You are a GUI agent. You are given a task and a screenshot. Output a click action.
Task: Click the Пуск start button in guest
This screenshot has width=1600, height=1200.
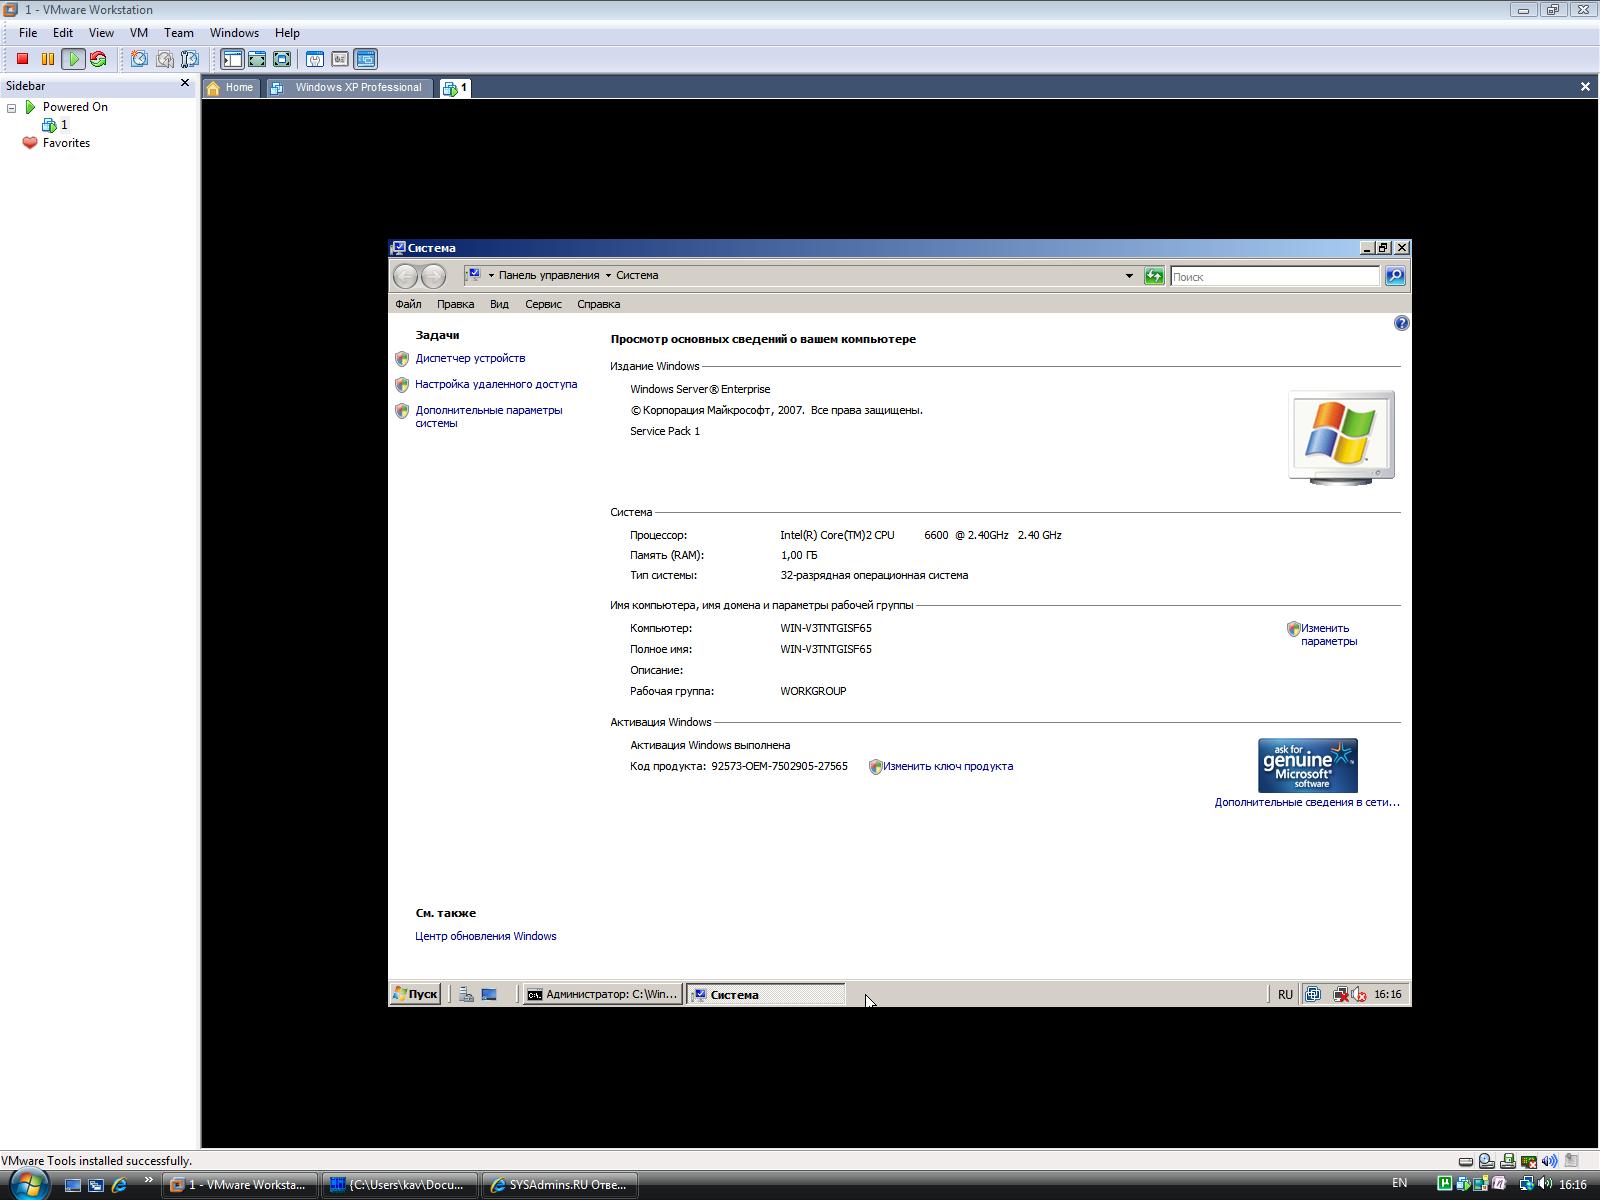point(415,994)
